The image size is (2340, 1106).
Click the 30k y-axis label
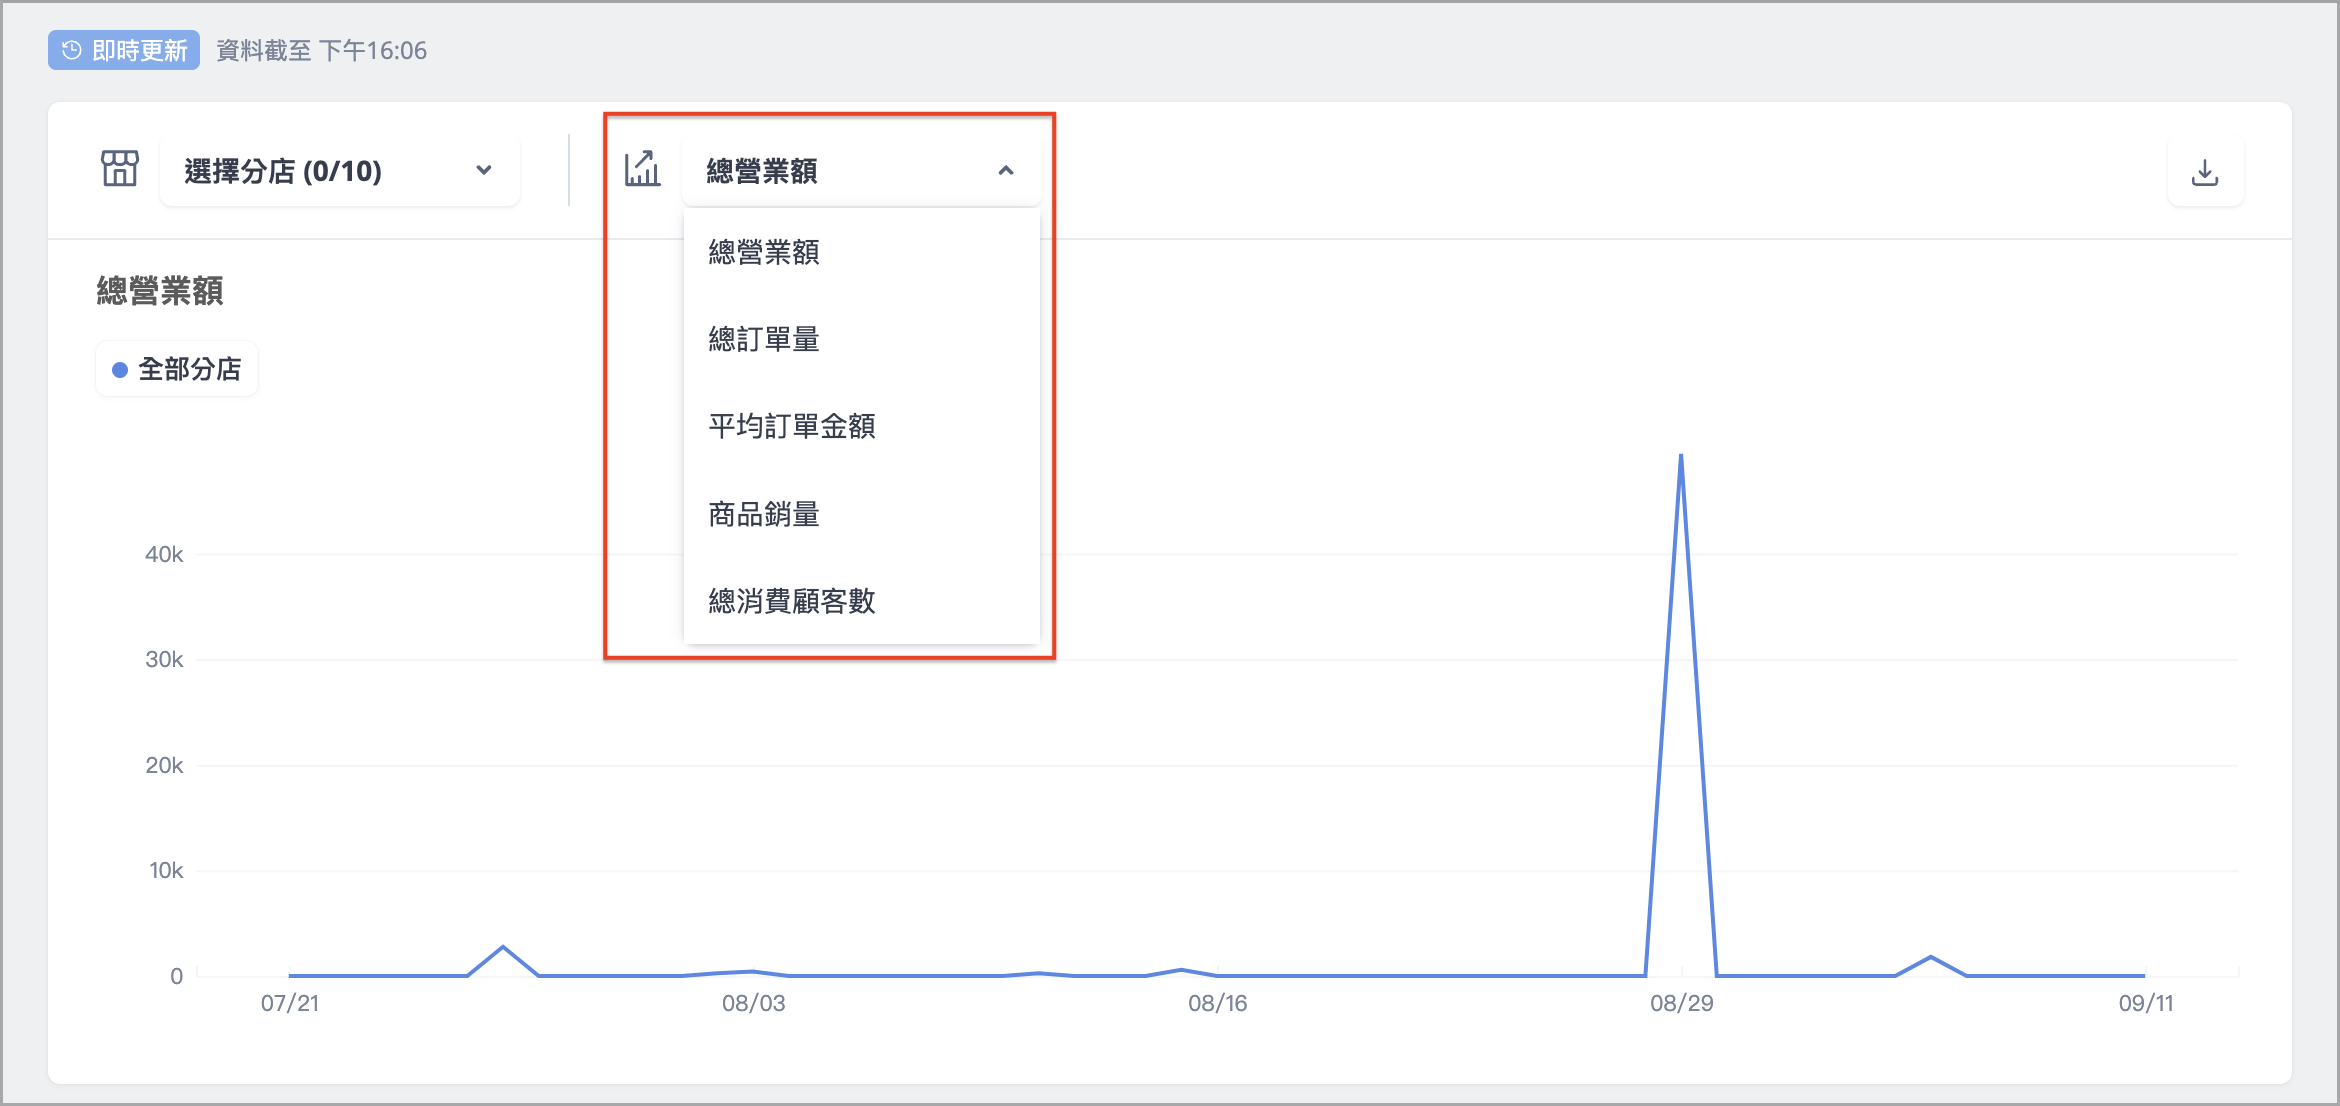pos(164,659)
